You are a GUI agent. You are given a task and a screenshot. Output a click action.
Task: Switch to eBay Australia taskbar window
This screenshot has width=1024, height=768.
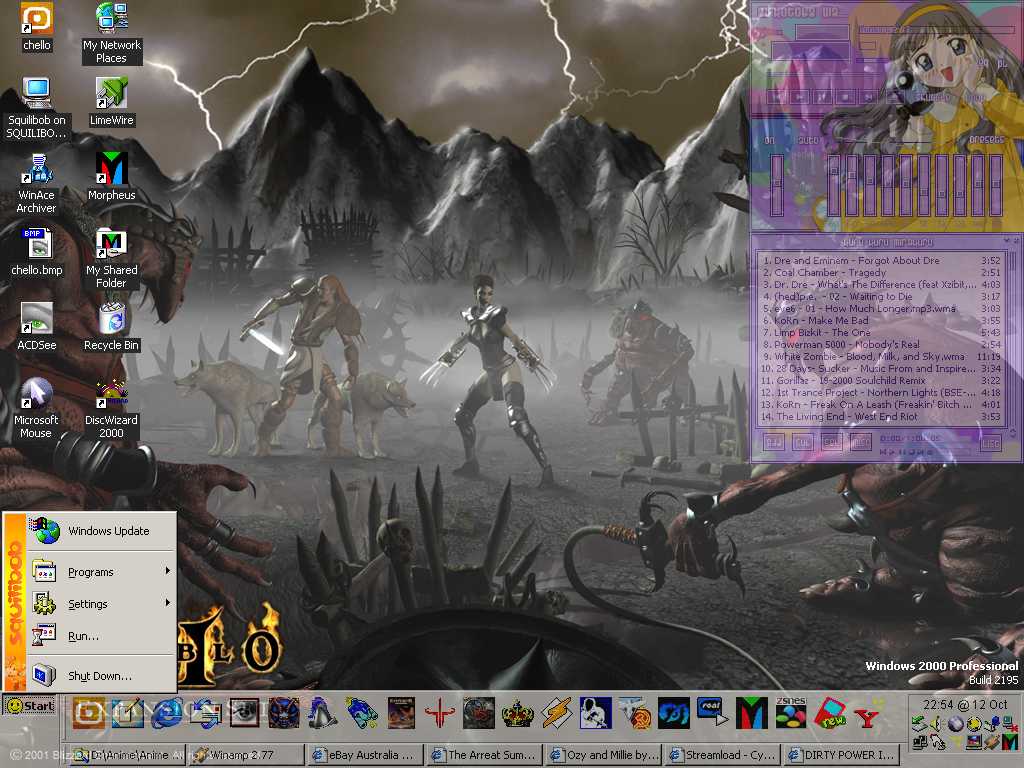pos(365,755)
